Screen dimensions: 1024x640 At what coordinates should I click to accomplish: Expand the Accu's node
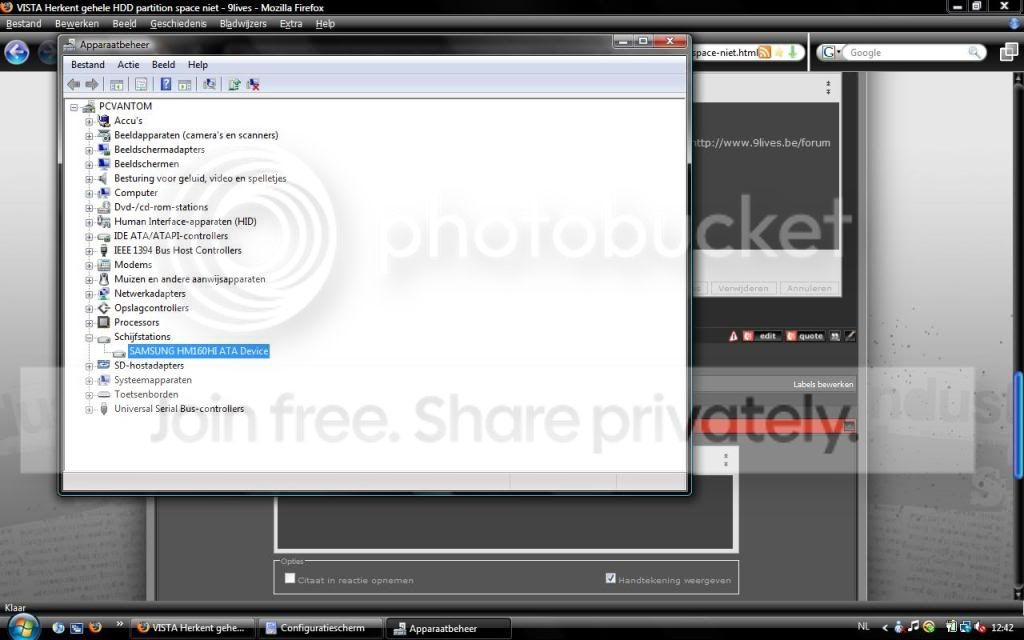pos(89,121)
